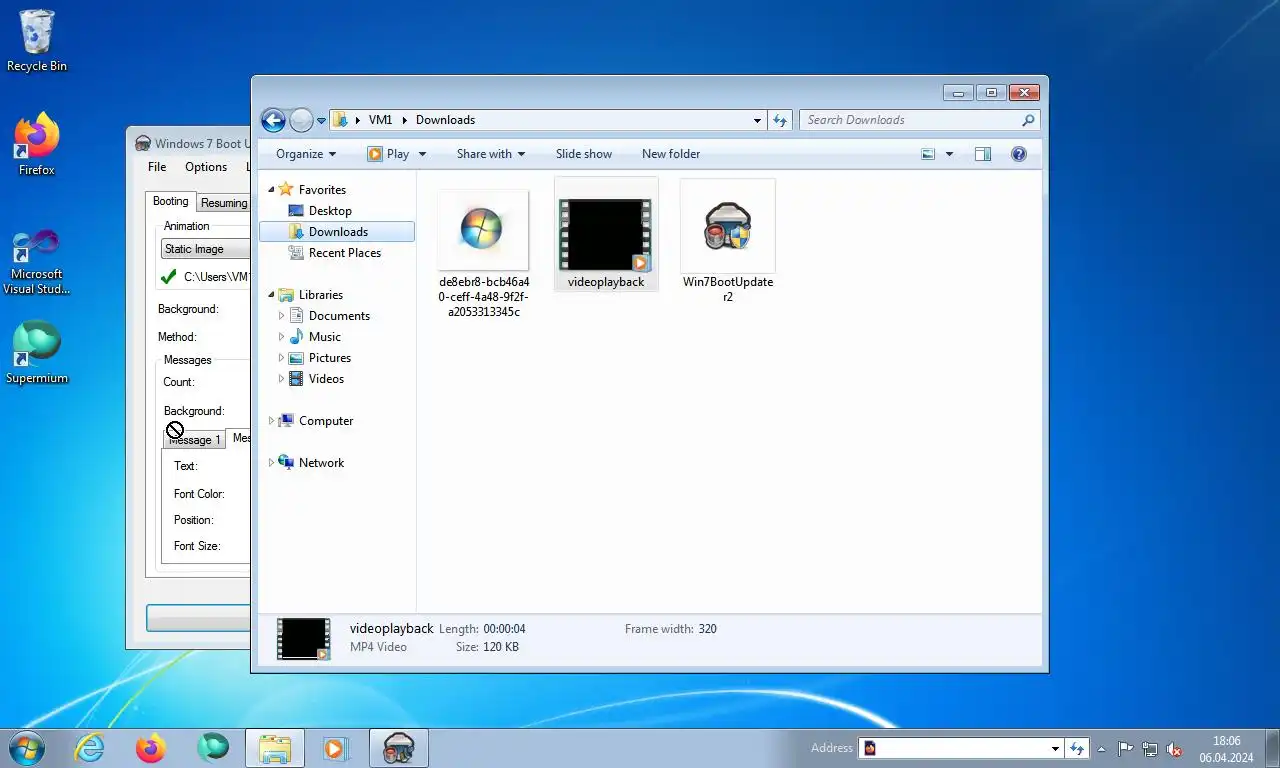Select the videoplayback video file

coord(606,236)
